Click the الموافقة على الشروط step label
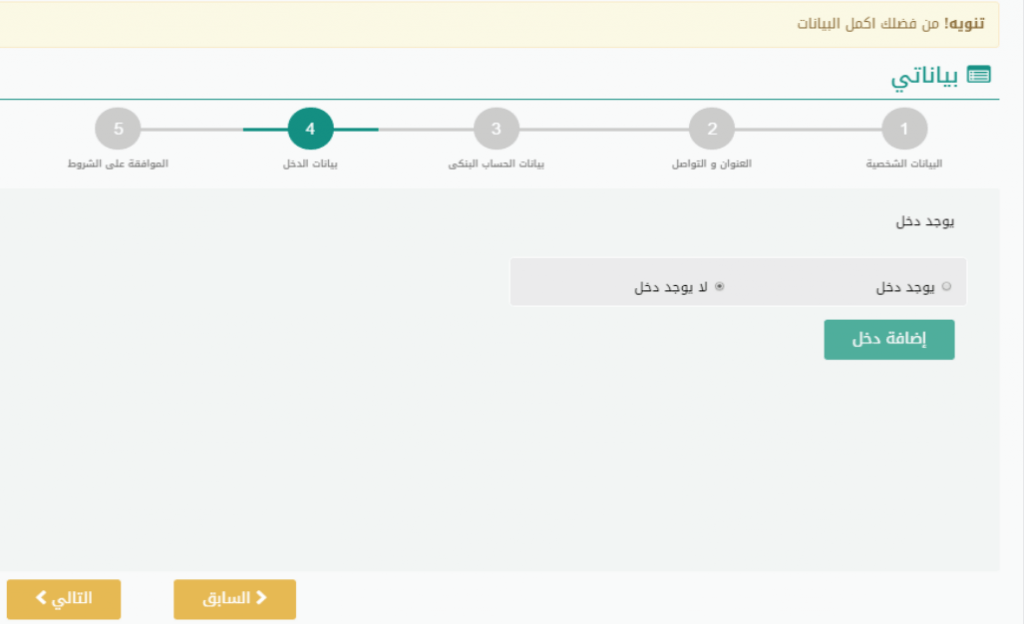 (118, 164)
